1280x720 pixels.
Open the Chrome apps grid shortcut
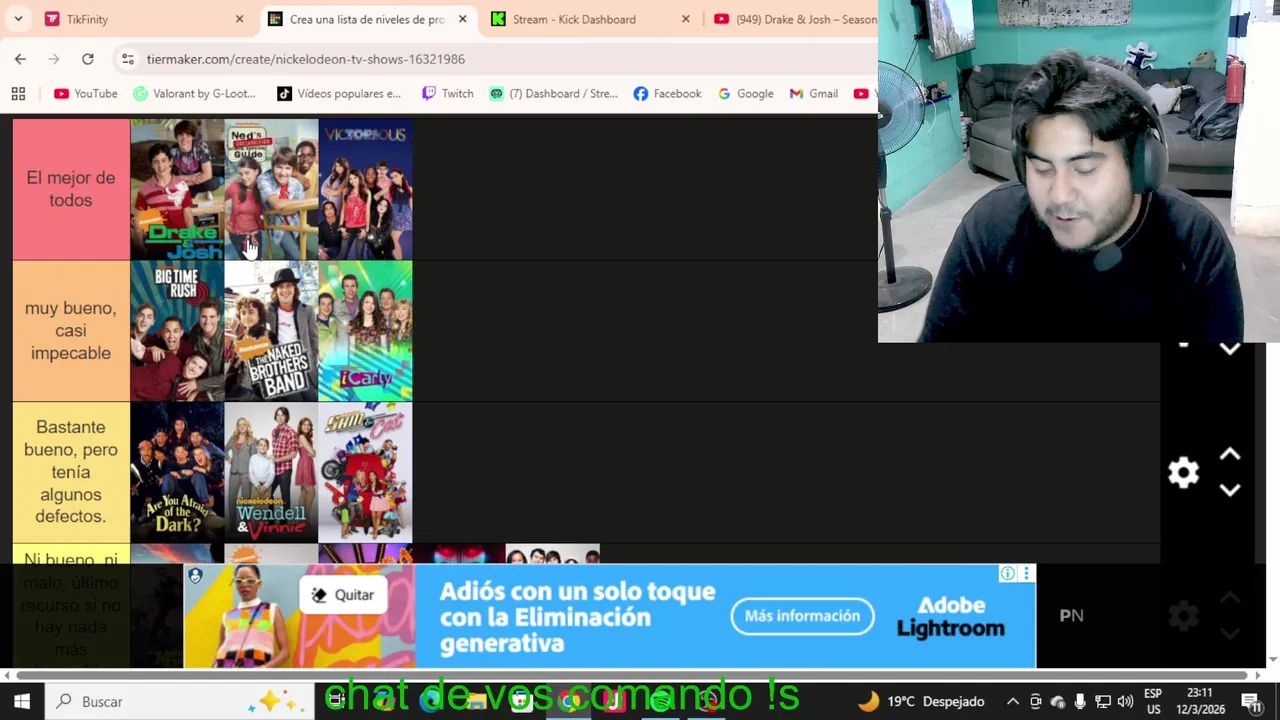(18, 94)
